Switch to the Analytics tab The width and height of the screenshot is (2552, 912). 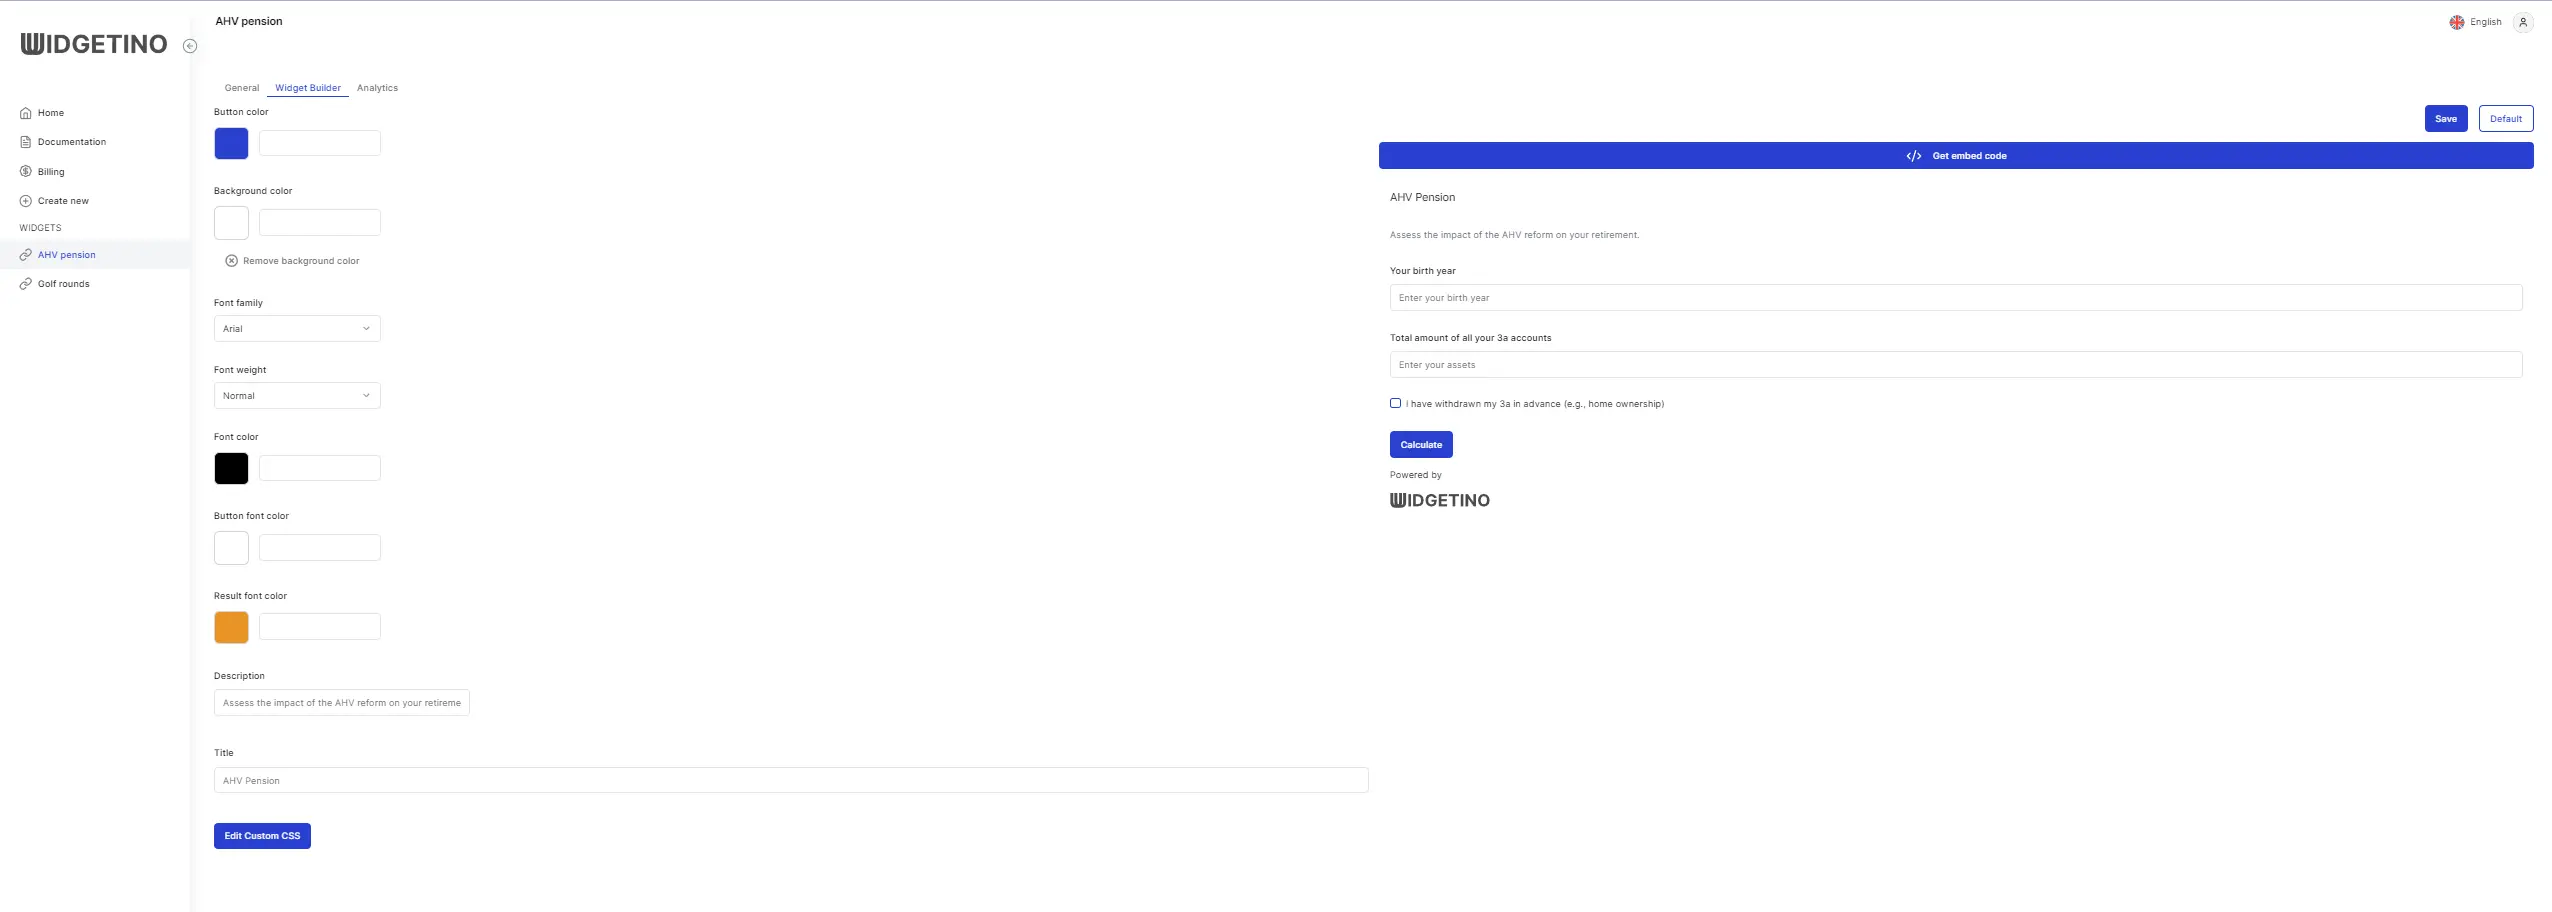(377, 88)
